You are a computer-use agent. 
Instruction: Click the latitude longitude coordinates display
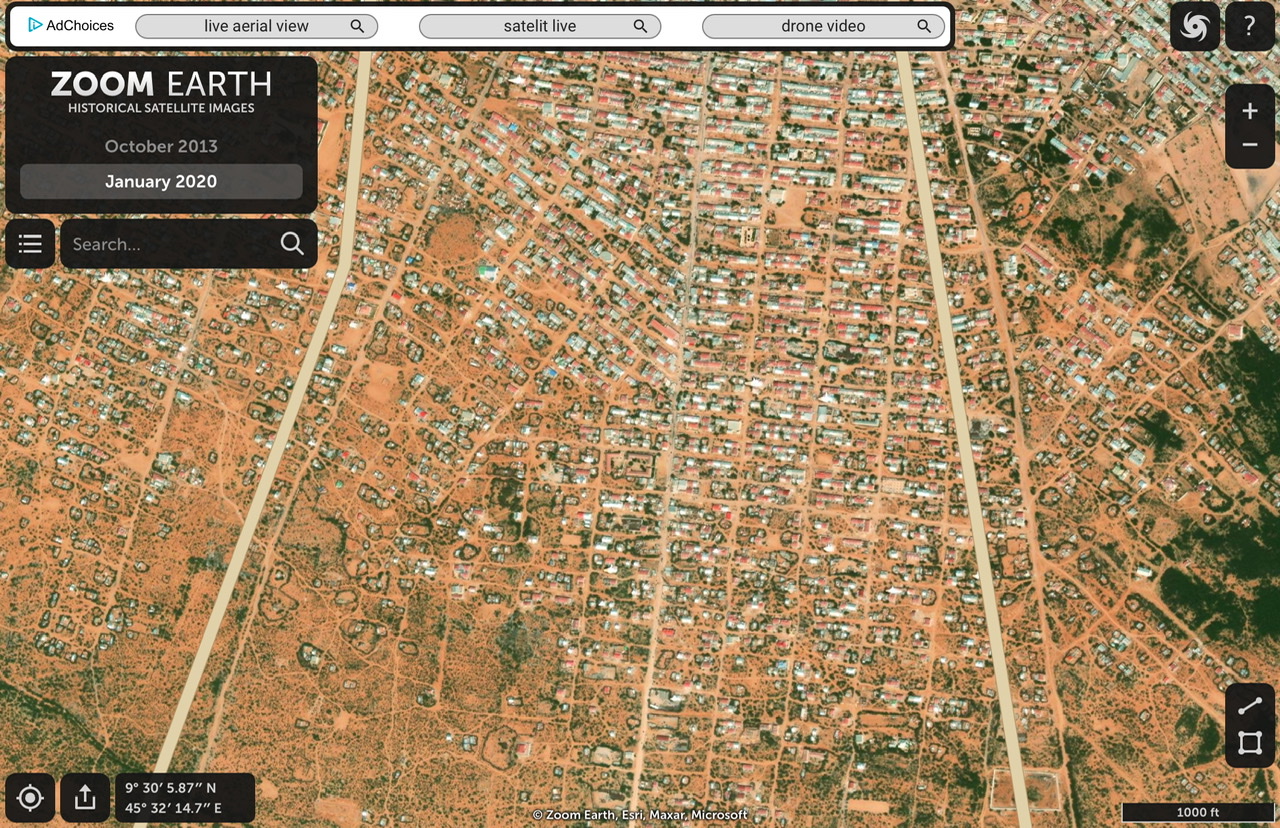point(185,798)
